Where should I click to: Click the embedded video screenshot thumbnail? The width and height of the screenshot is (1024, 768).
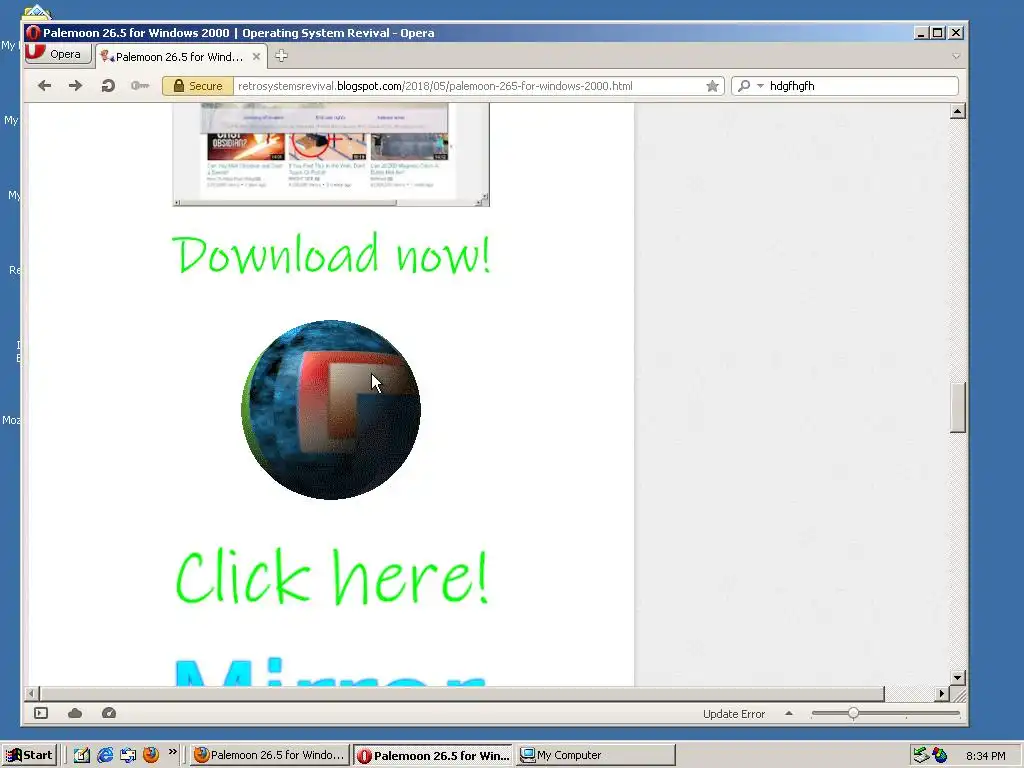click(330, 154)
